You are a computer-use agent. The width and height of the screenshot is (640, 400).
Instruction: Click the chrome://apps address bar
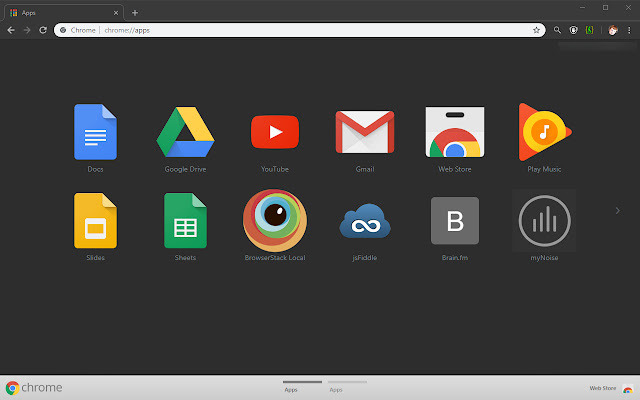(x=300, y=30)
